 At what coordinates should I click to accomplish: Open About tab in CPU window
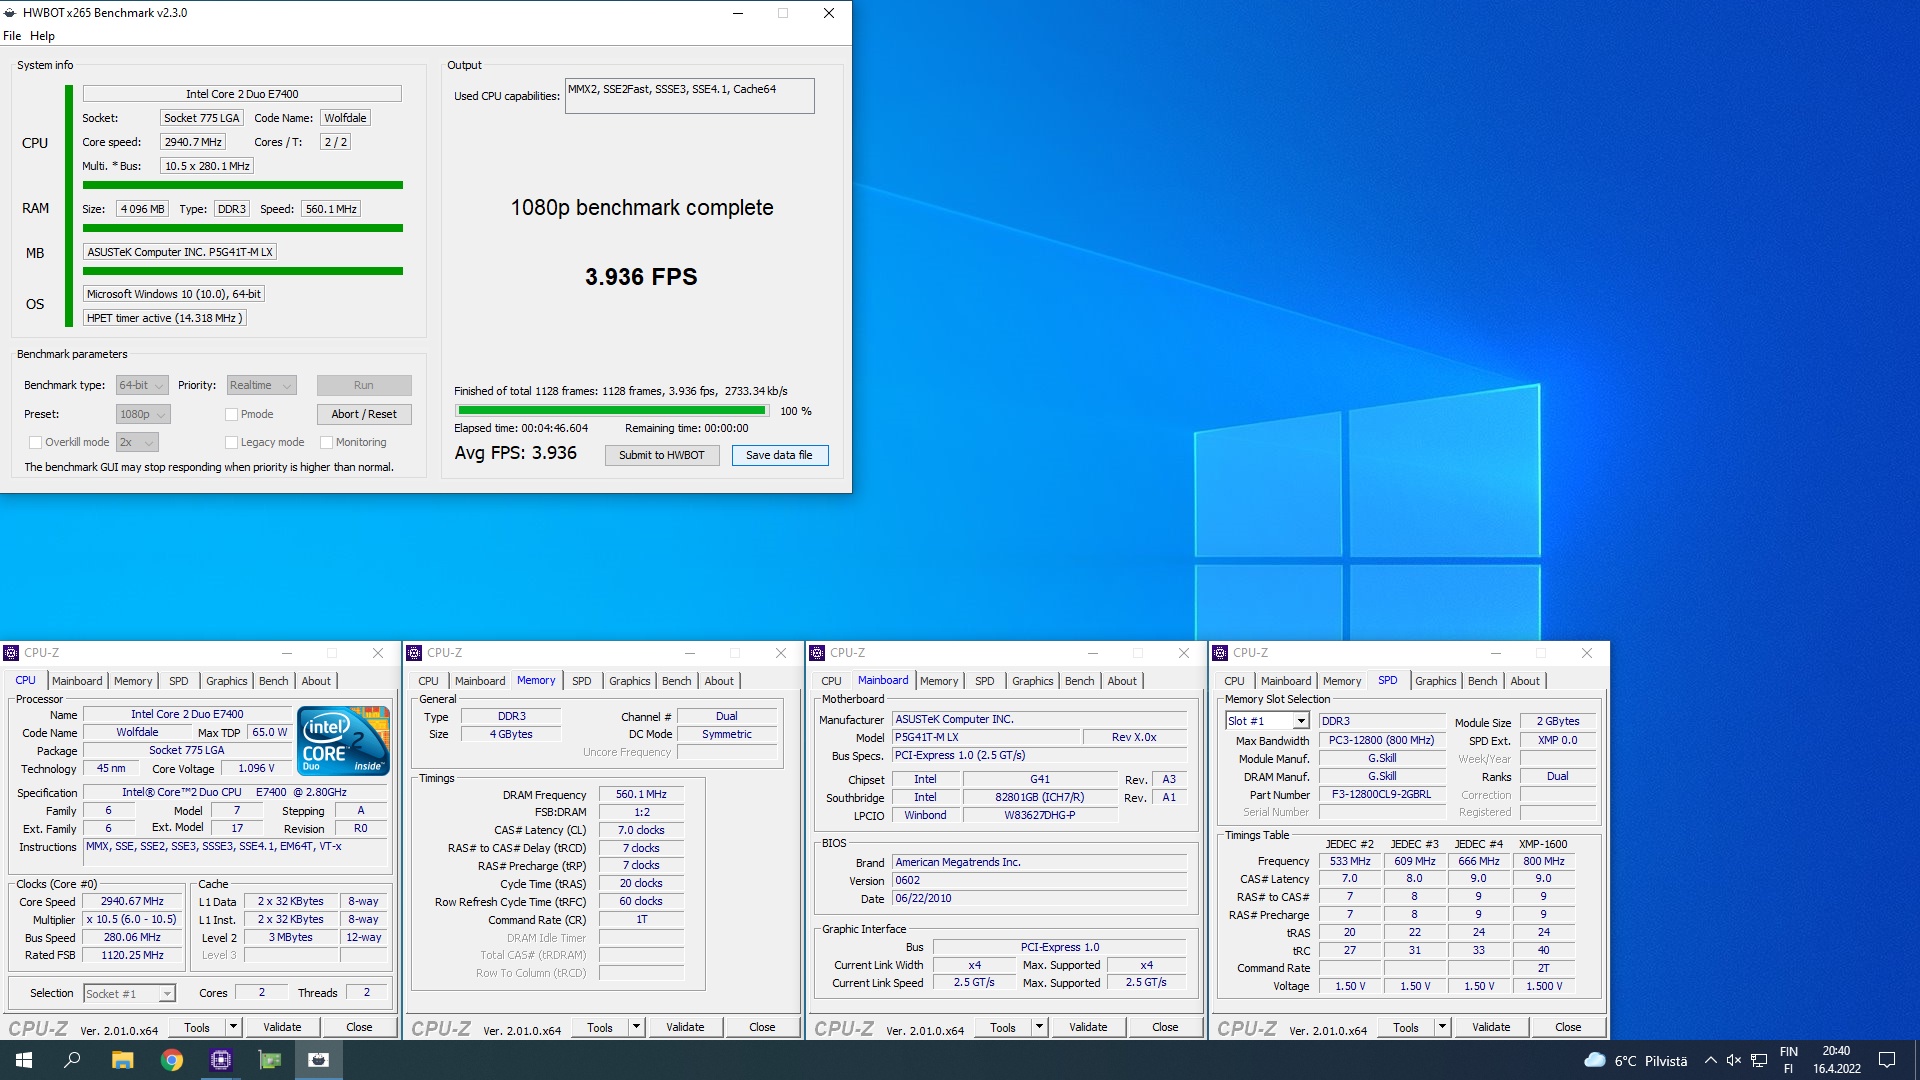click(x=316, y=681)
